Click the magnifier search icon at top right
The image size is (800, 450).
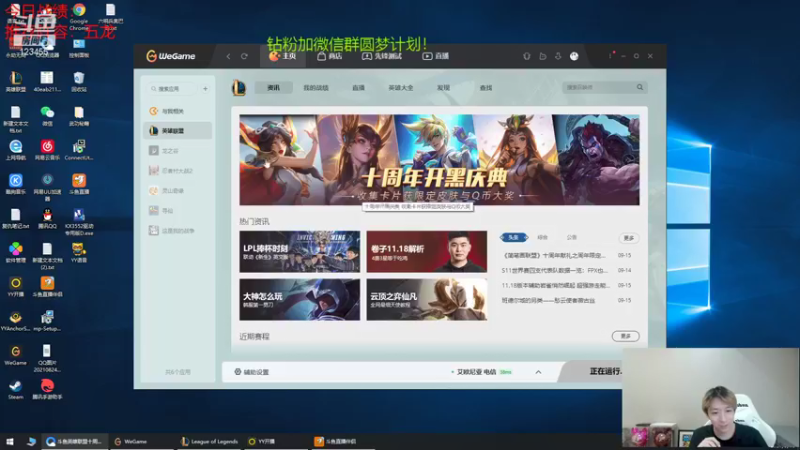point(640,87)
